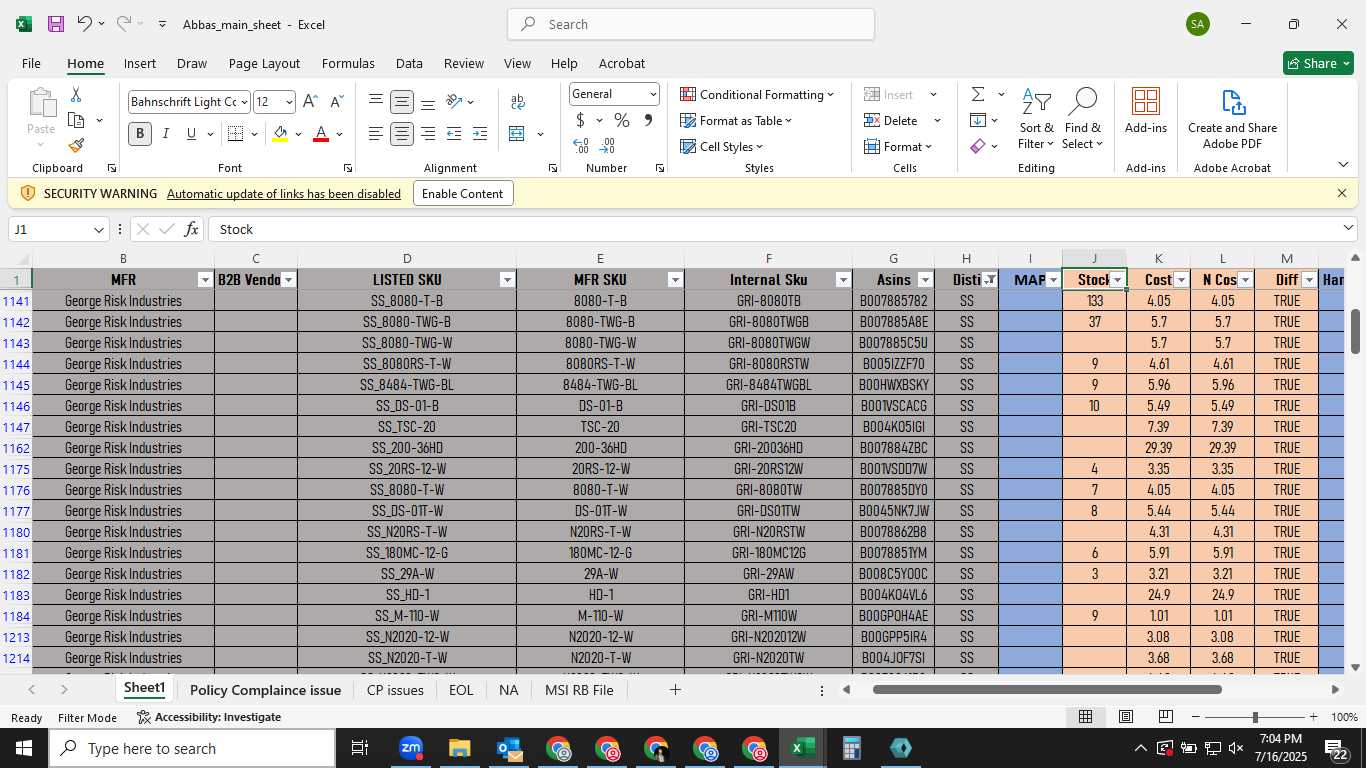Open the Policy Complaince issue sheet

265,690
